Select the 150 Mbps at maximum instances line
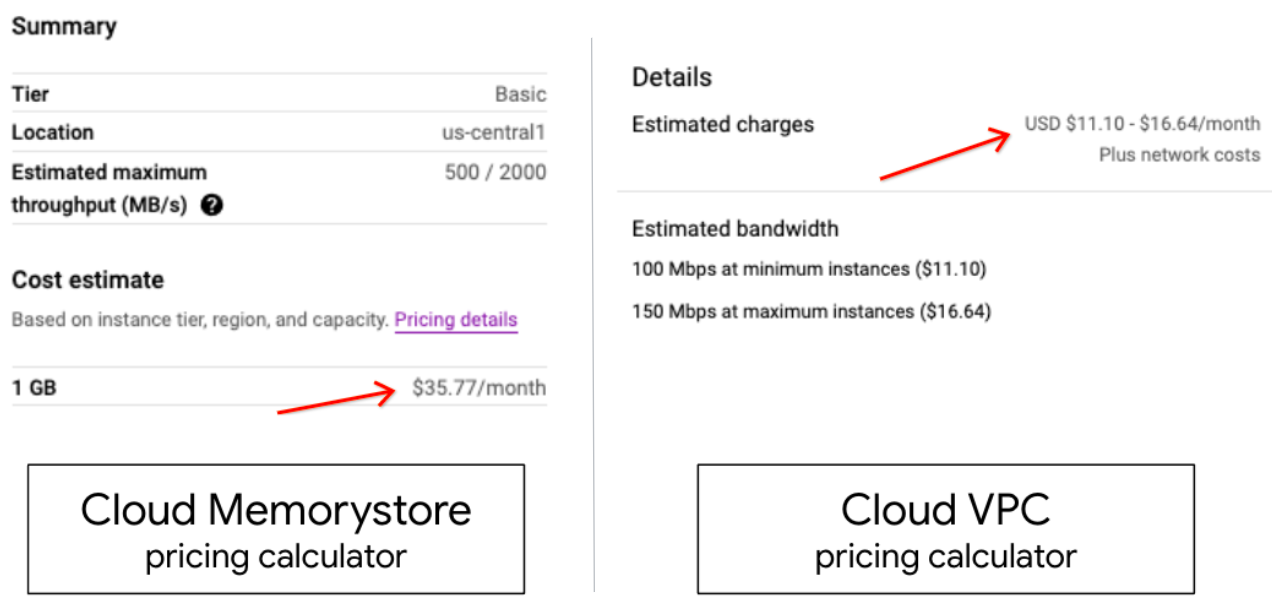 [x=811, y=311]
